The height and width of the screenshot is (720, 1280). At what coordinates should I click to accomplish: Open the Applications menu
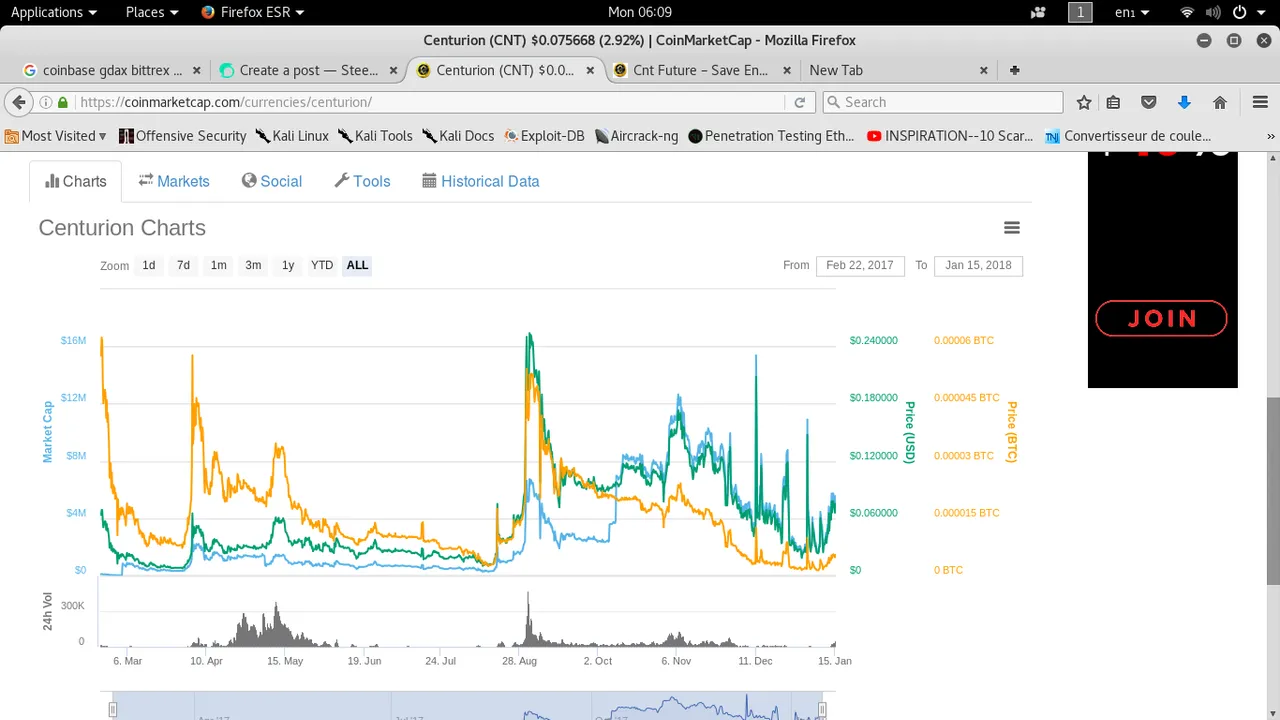54,12
